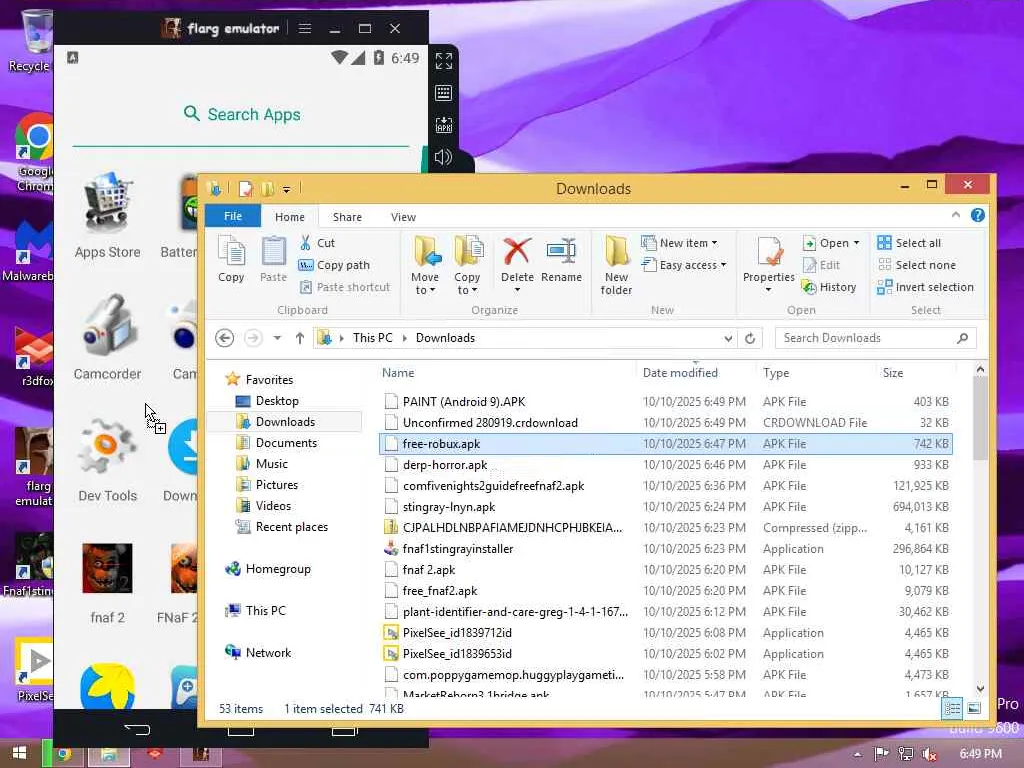Viewport: 1024px width, 768px height.
Task: Click This PC in the address breadcrumb
Action: [x=373, y=338]
